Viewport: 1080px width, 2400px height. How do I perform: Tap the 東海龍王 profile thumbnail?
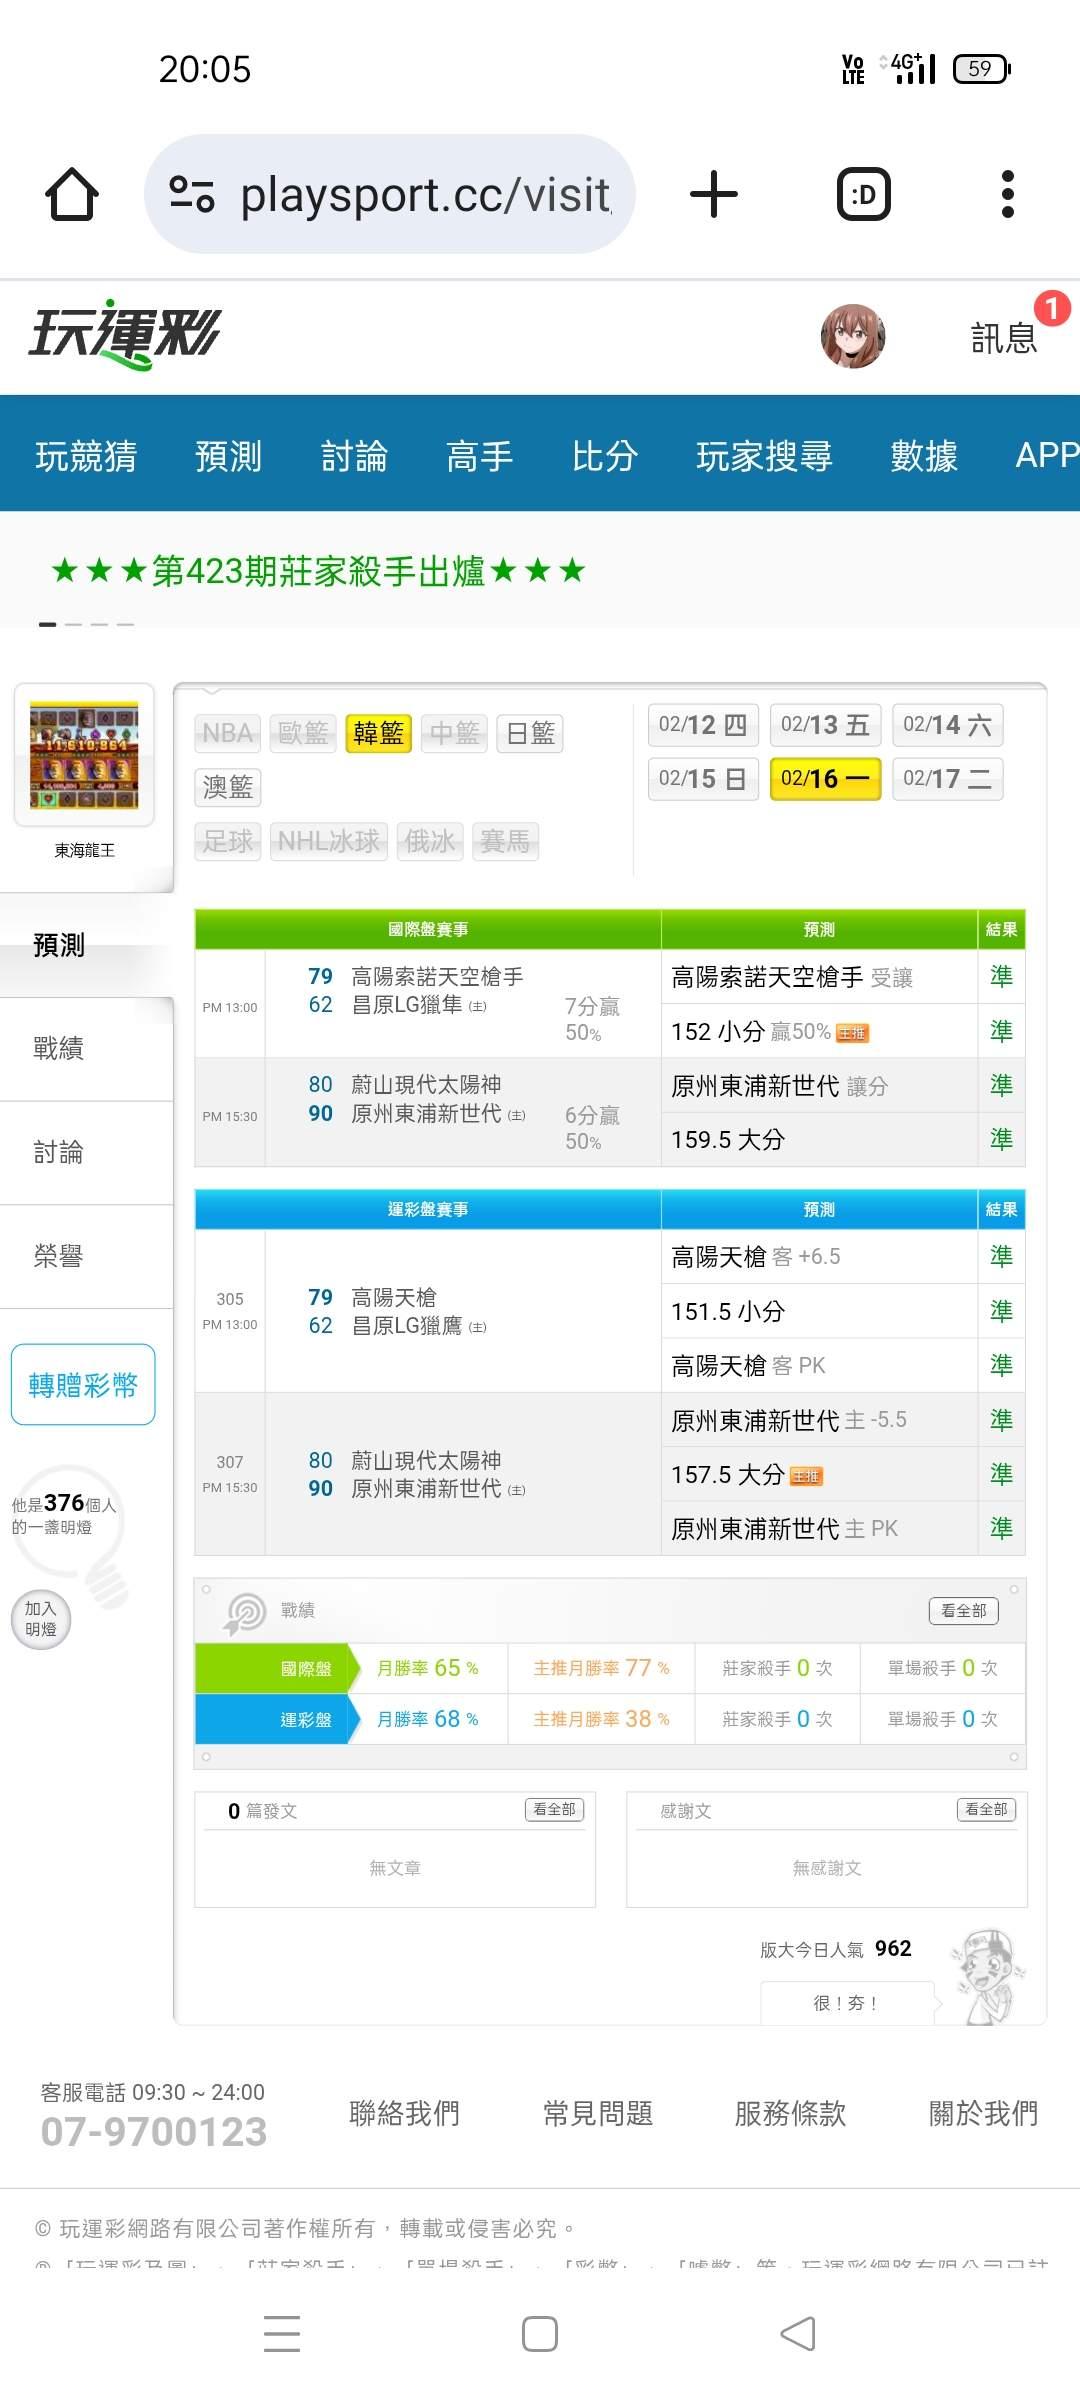coord(84,755)
